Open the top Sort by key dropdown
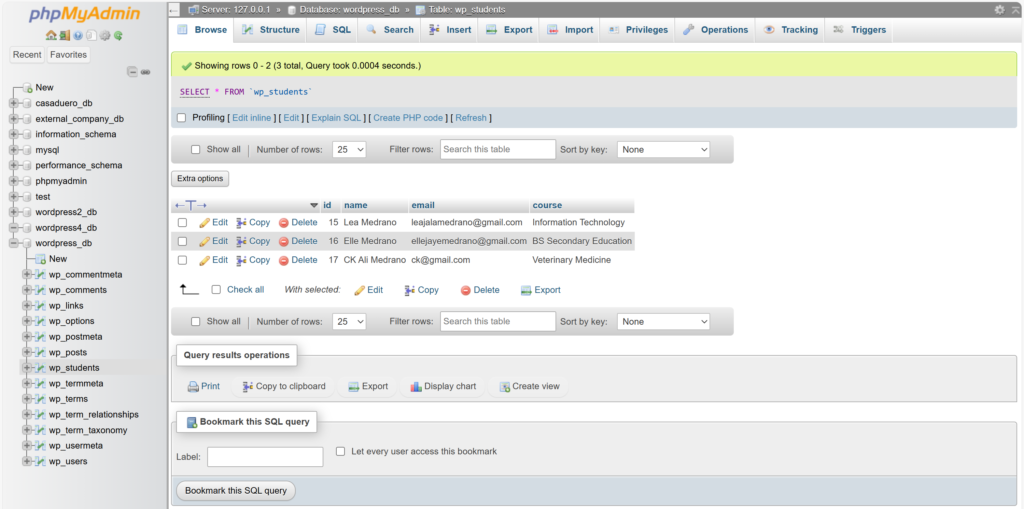The width and height of the screenshot is (1024, 509). coord(663,150)
